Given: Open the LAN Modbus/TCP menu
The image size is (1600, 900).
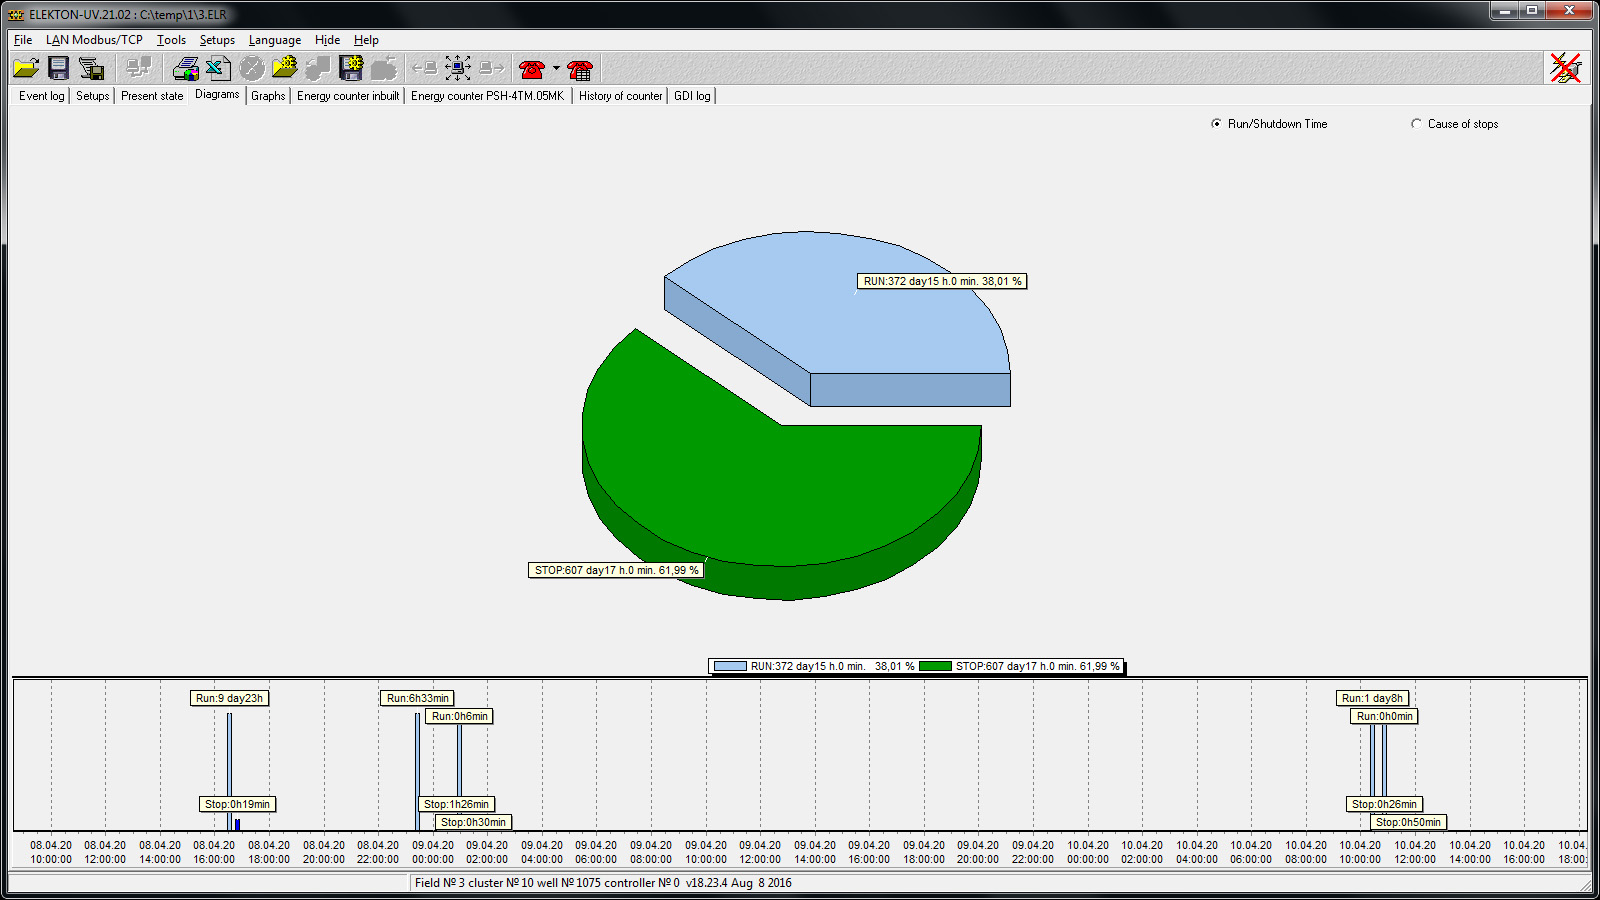Looking at the screenshot, I should tap(94, 40).
